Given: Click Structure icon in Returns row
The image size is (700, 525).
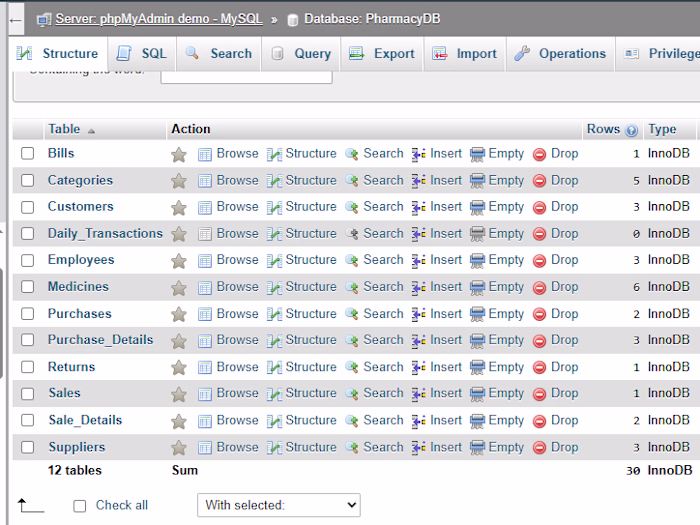Looking at the screenshot, I should point(274,368).
